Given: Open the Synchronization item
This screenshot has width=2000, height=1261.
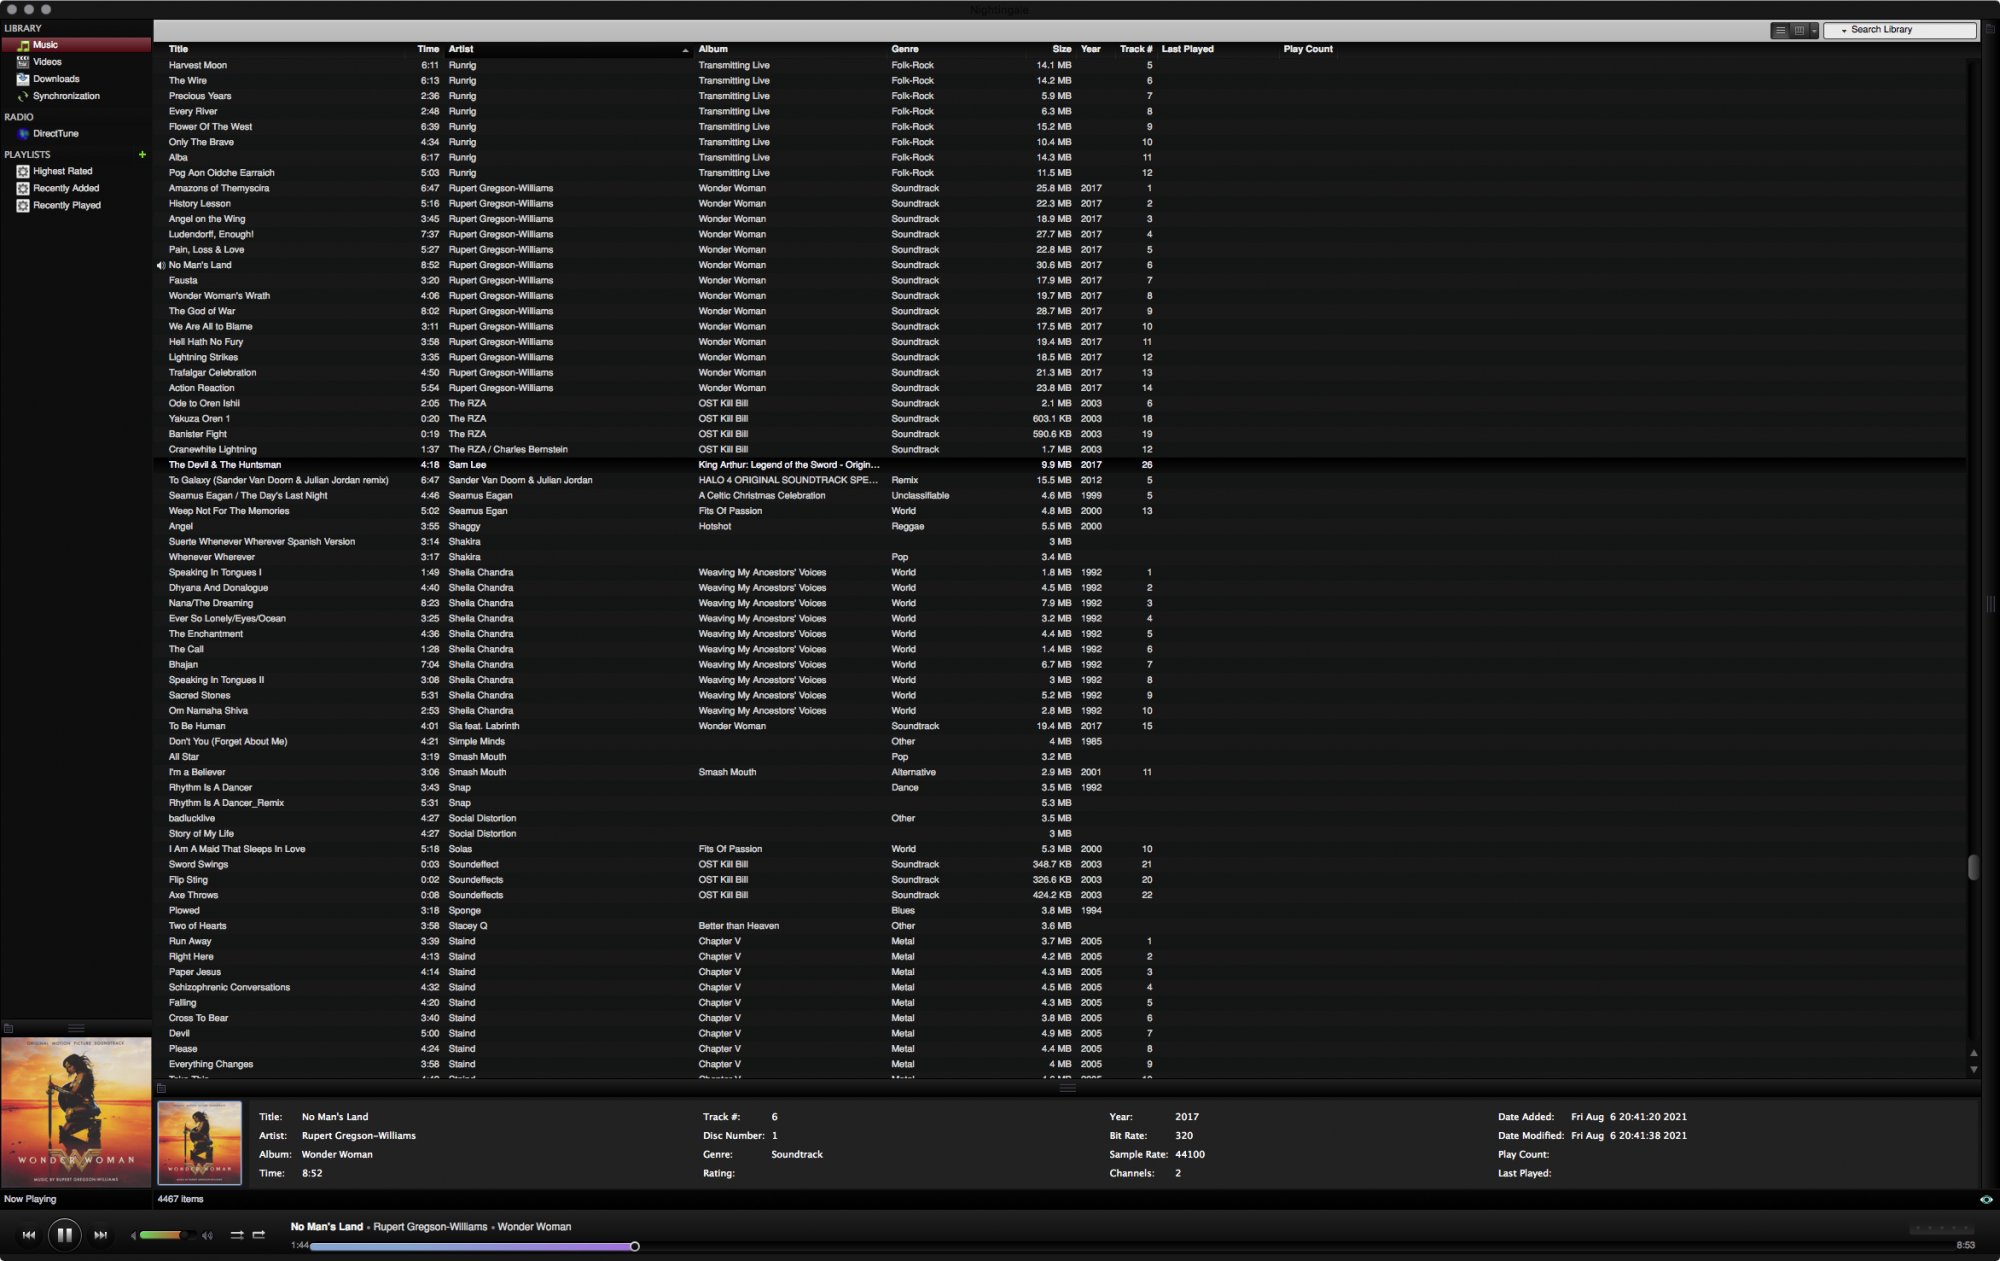Looking at the screenshot, I should tap(66, 96).
